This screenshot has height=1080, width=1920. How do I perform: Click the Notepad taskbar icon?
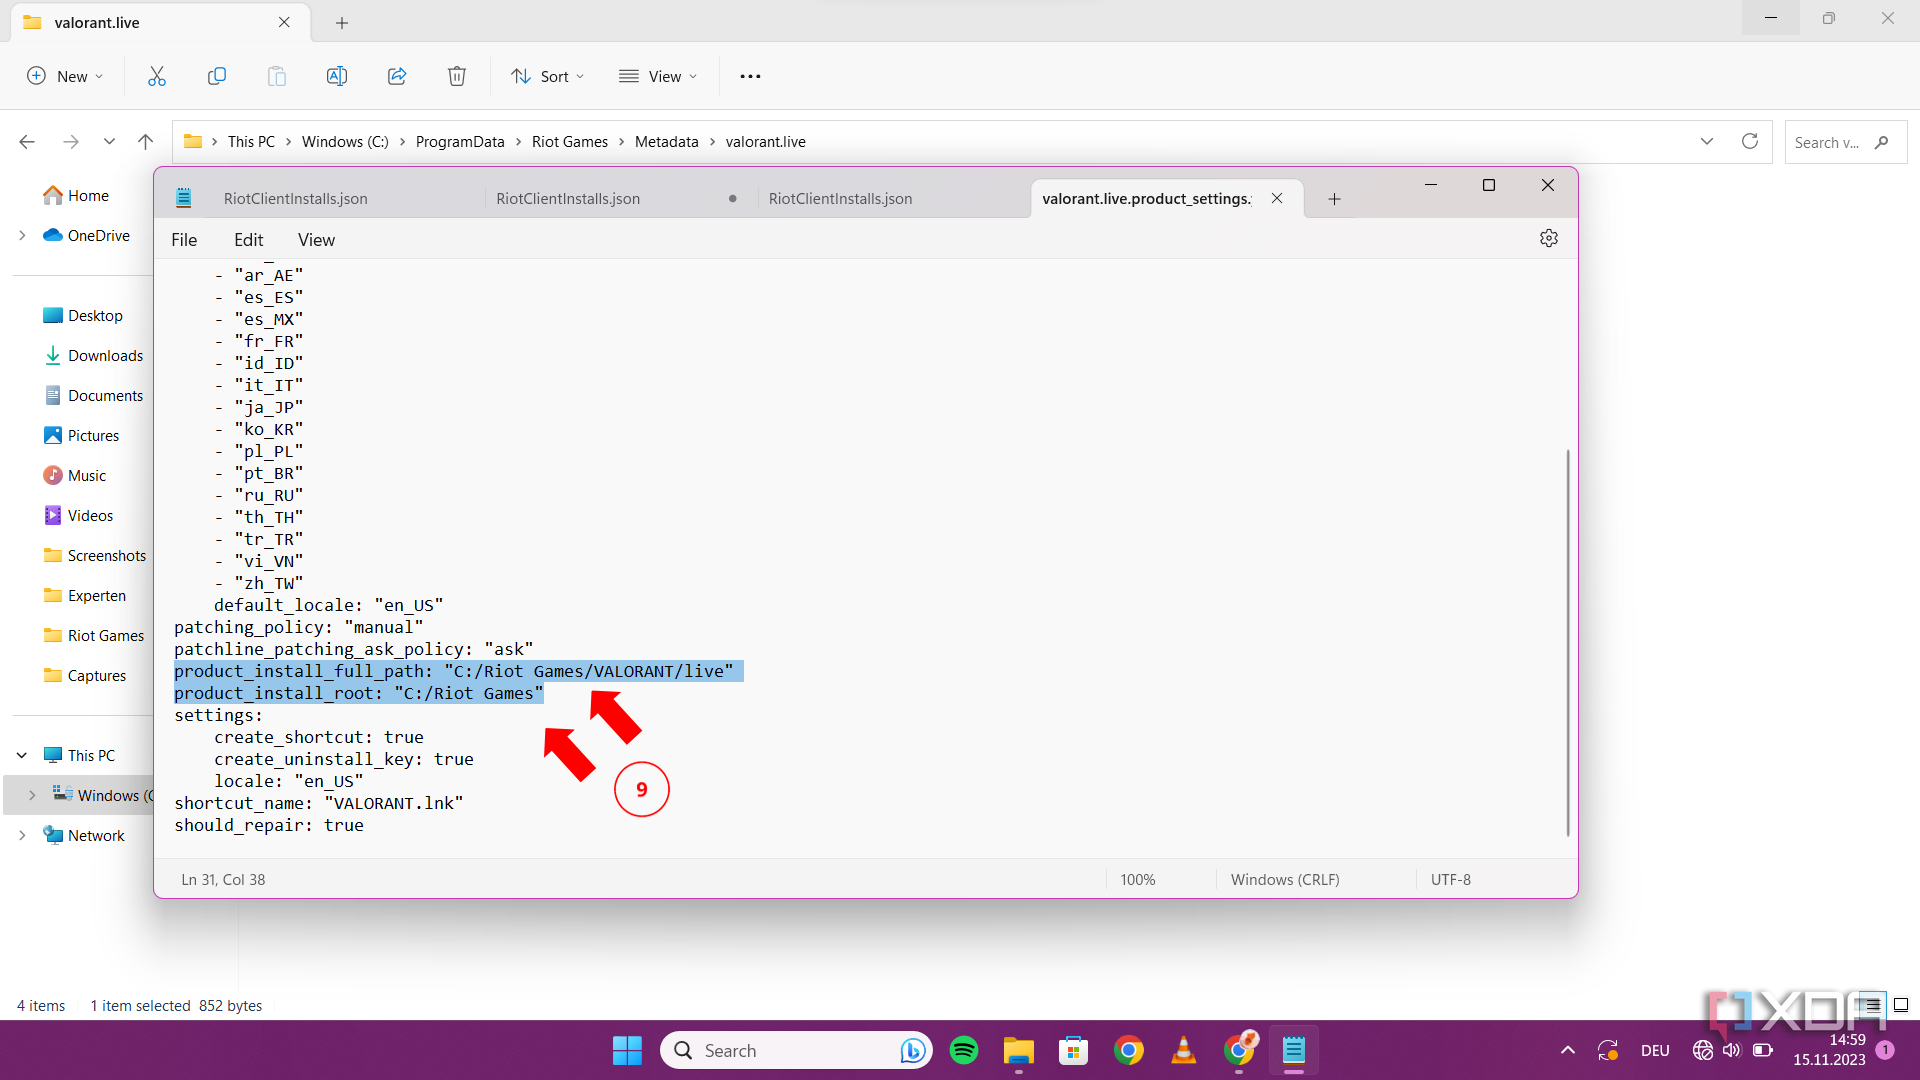1294,1050
